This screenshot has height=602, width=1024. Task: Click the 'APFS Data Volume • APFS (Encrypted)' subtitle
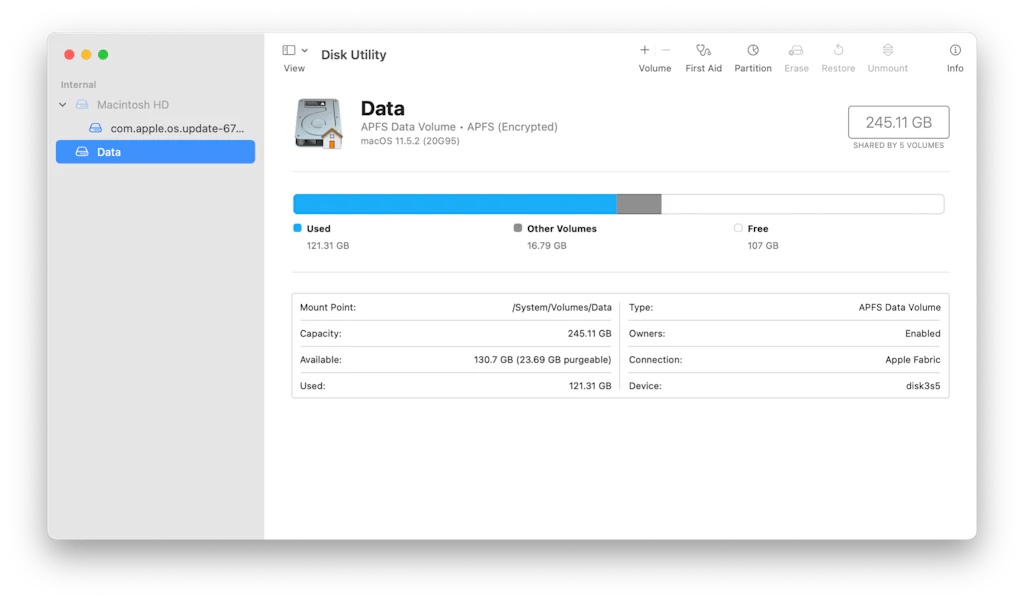(x=459, y=127)
